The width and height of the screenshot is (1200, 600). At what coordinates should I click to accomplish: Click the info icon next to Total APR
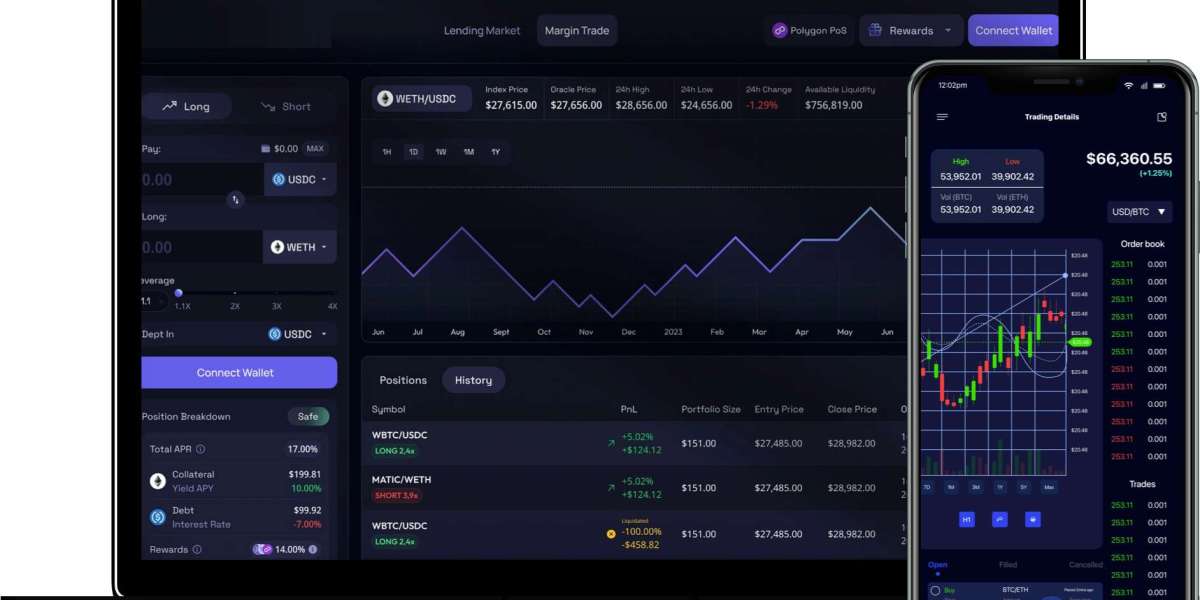pos(201,450)
